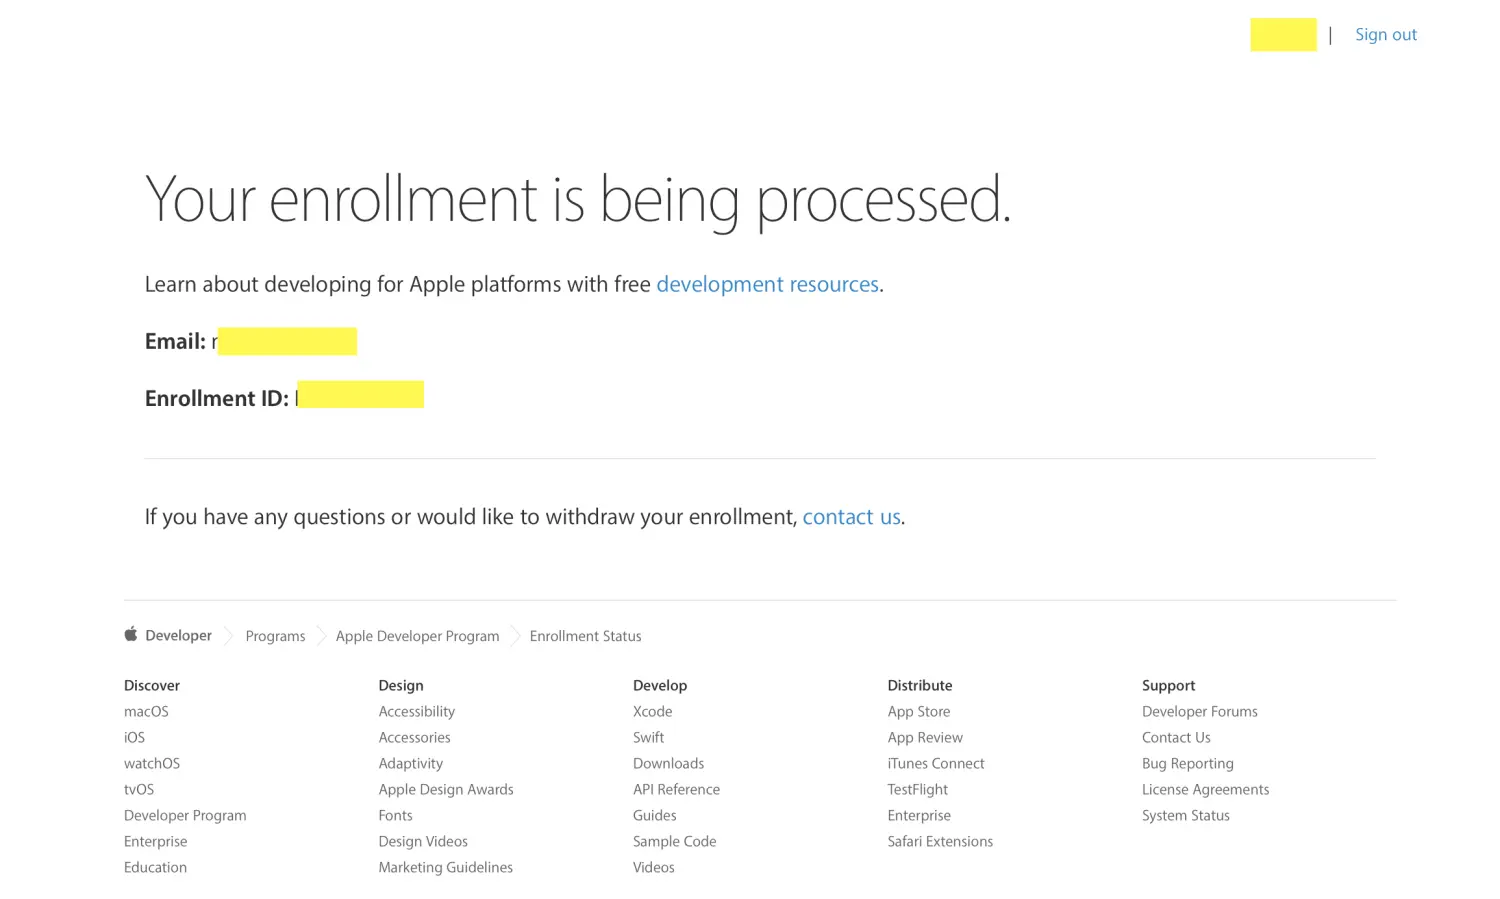Open iTunes Connect link
Image resolution: width=1500 pixels, height=899 pixels.
click(936, 763)
